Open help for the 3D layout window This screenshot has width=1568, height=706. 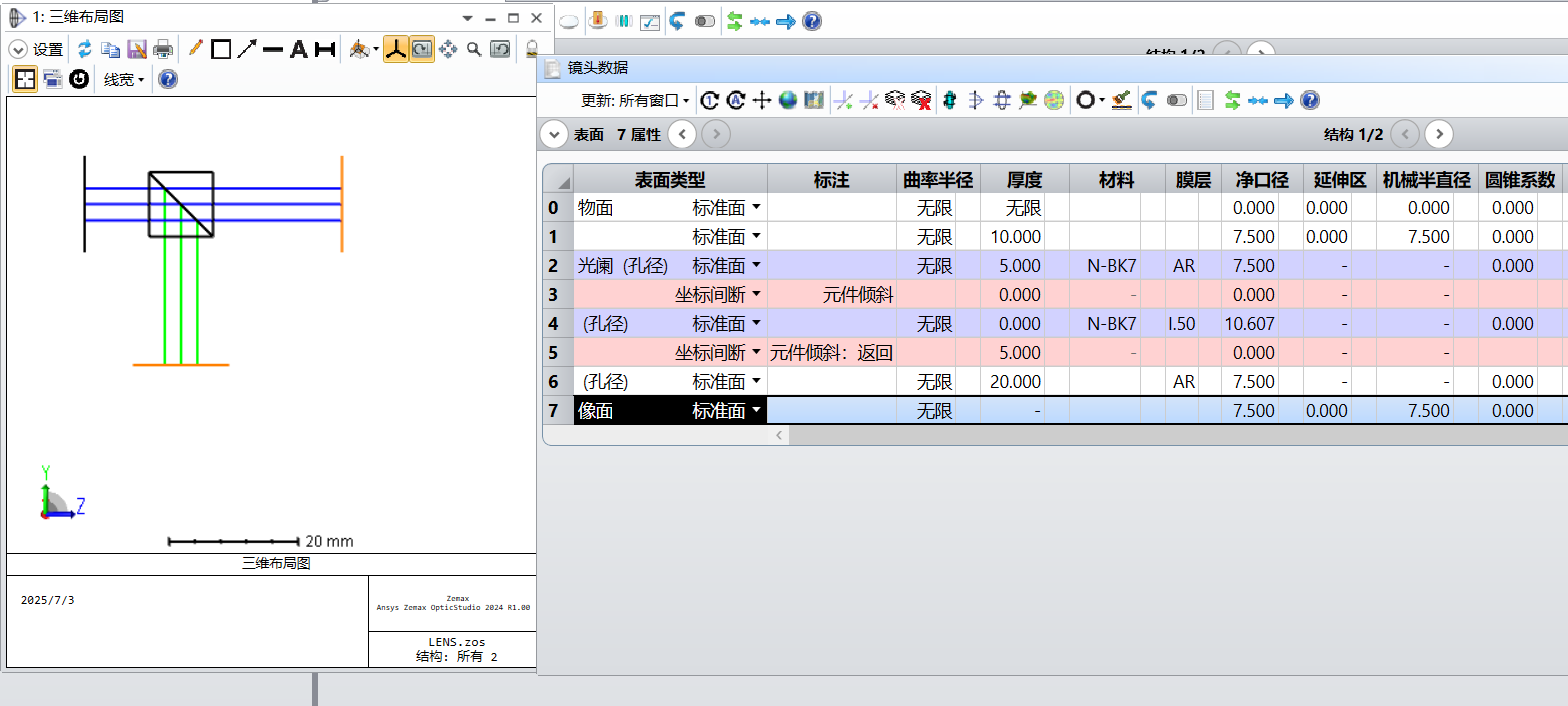[168, 79]
